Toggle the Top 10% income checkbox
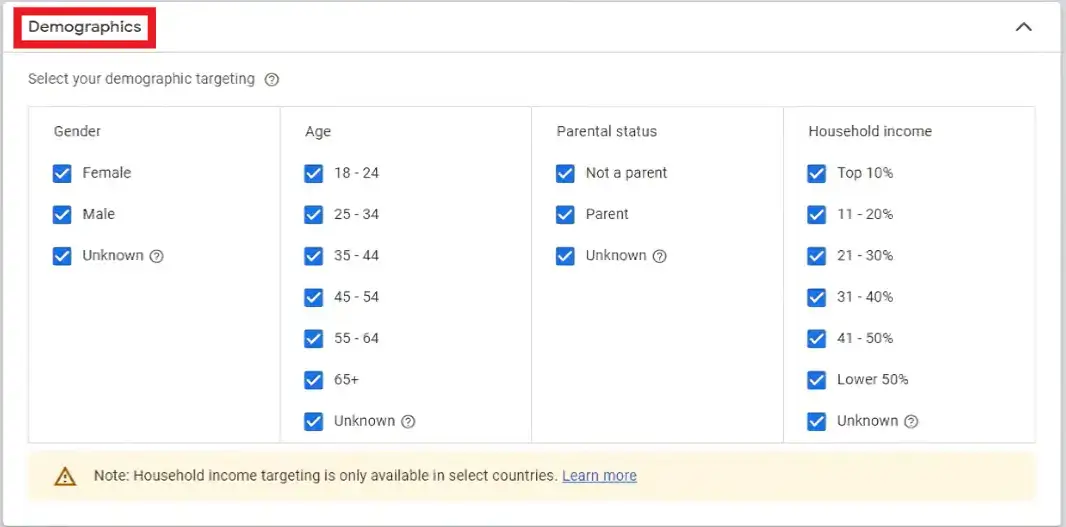The height and width of the screenshot is (527, 1066). coord(816,173)
